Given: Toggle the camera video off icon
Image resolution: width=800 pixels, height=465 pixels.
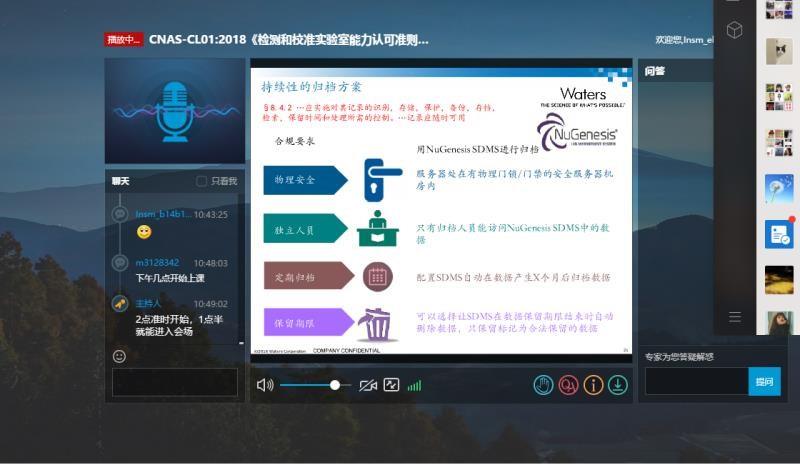Looking at the screenshot, I should [x=367, y=385].
